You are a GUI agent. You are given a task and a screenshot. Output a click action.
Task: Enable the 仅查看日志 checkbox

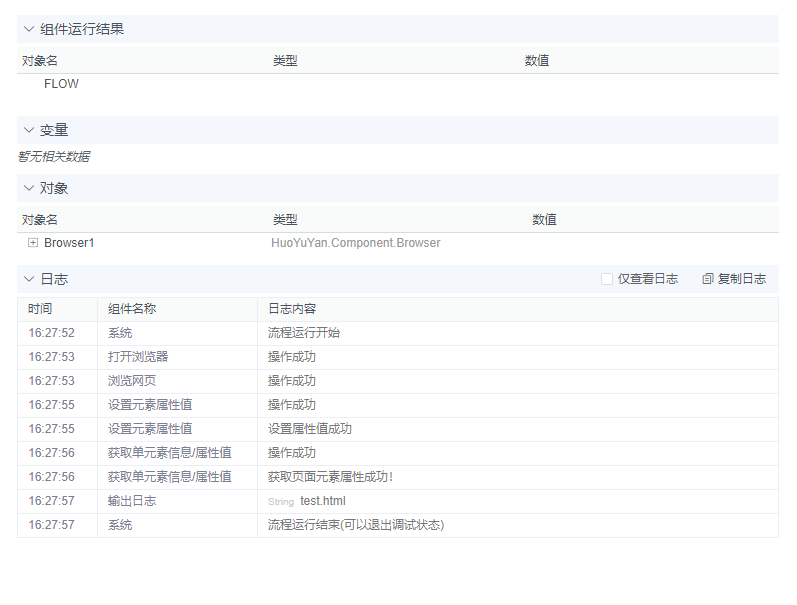pyautogui.click(x=607, y=279)
